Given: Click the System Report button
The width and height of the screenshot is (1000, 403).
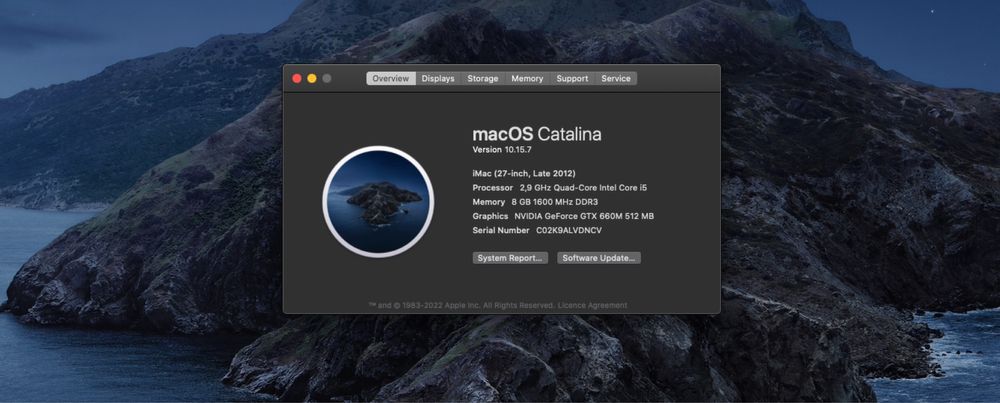Looking at the screenshot, I should [510, 258].
